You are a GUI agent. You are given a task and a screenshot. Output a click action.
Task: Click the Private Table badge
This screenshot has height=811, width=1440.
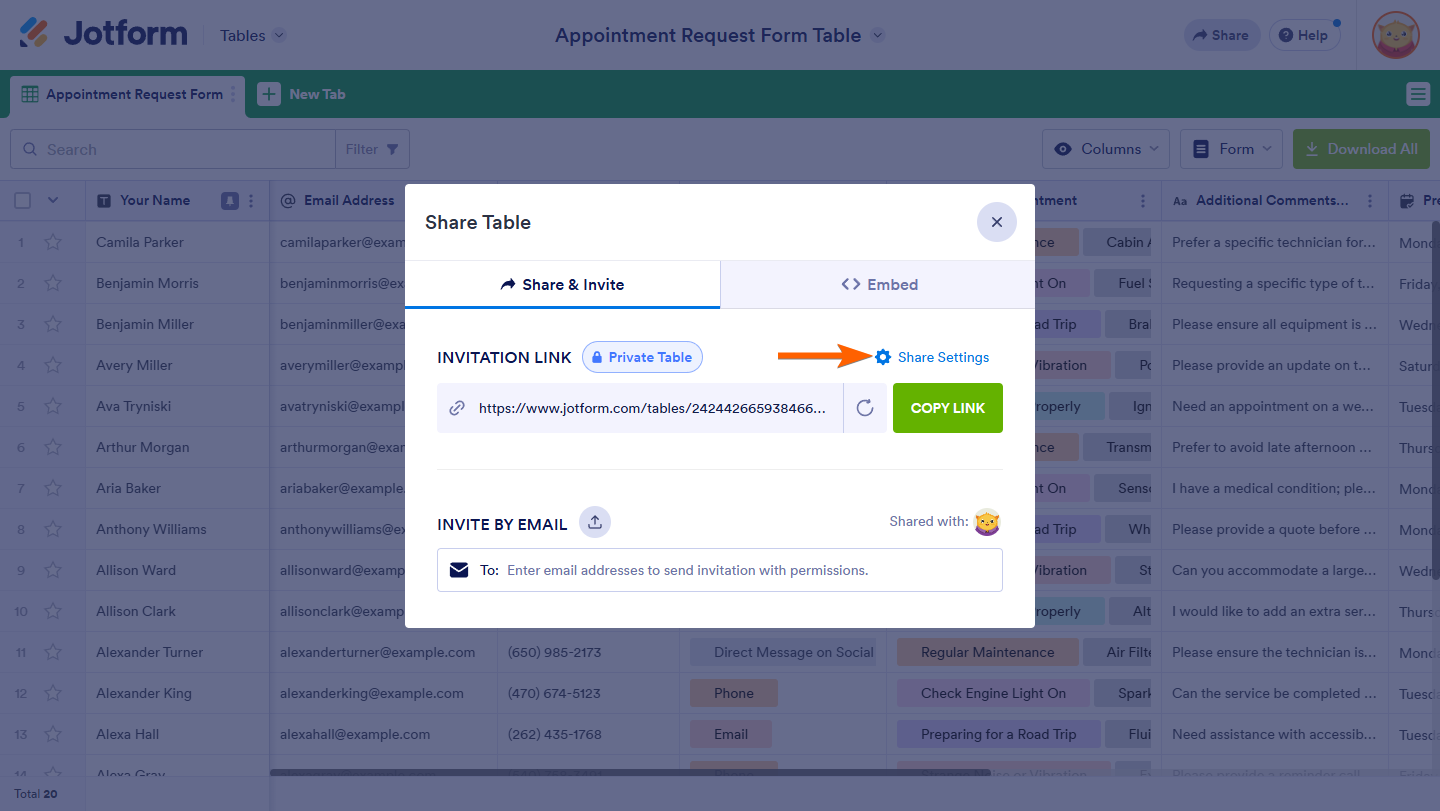pyautogui.click(x=642, y=357)
